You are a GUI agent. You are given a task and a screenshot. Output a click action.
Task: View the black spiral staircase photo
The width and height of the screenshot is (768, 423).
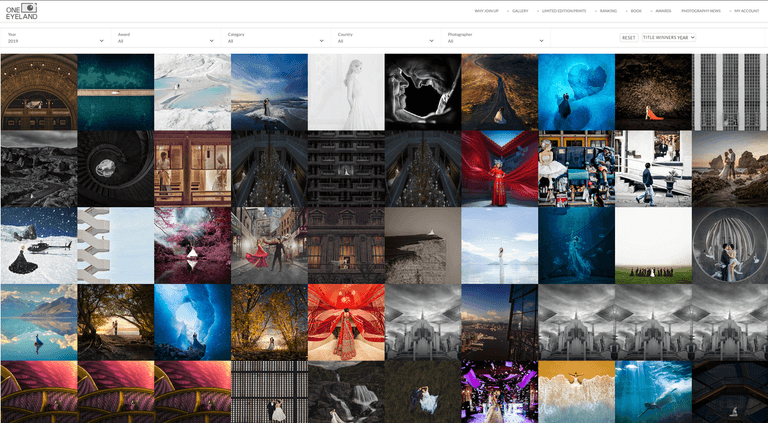click(x=115, y=168)
